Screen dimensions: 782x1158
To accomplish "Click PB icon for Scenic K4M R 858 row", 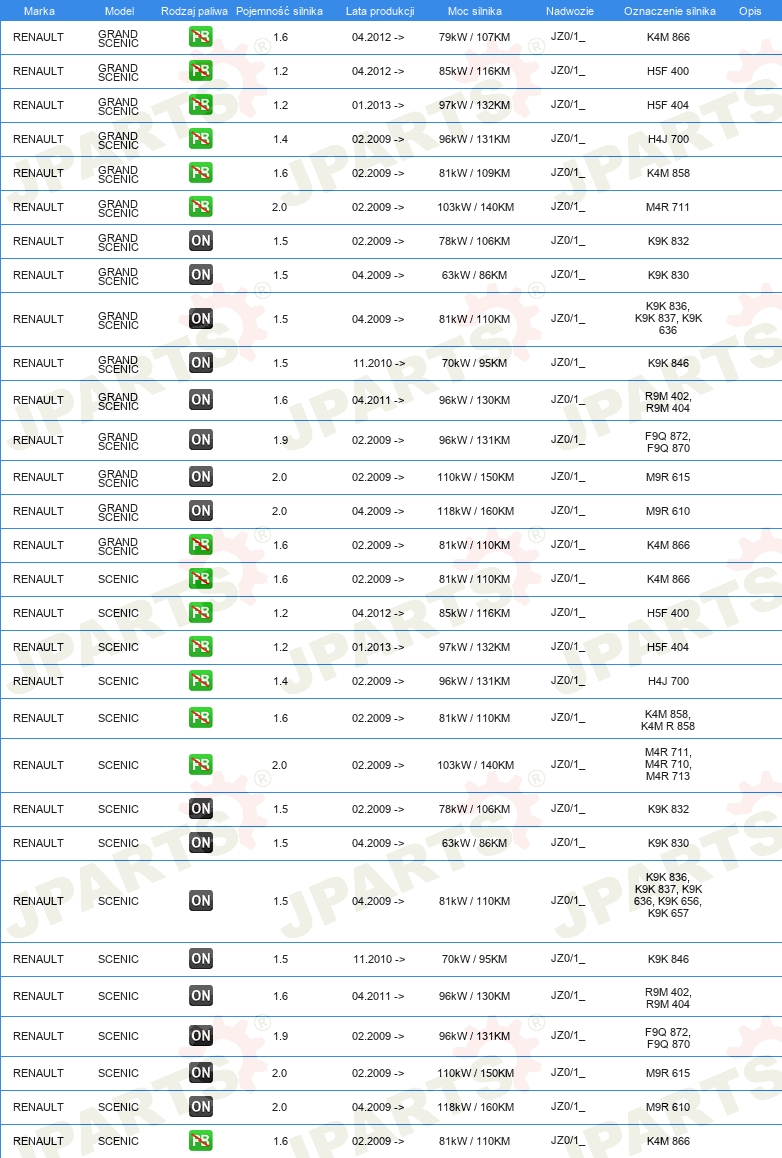I will coord(200,717).
